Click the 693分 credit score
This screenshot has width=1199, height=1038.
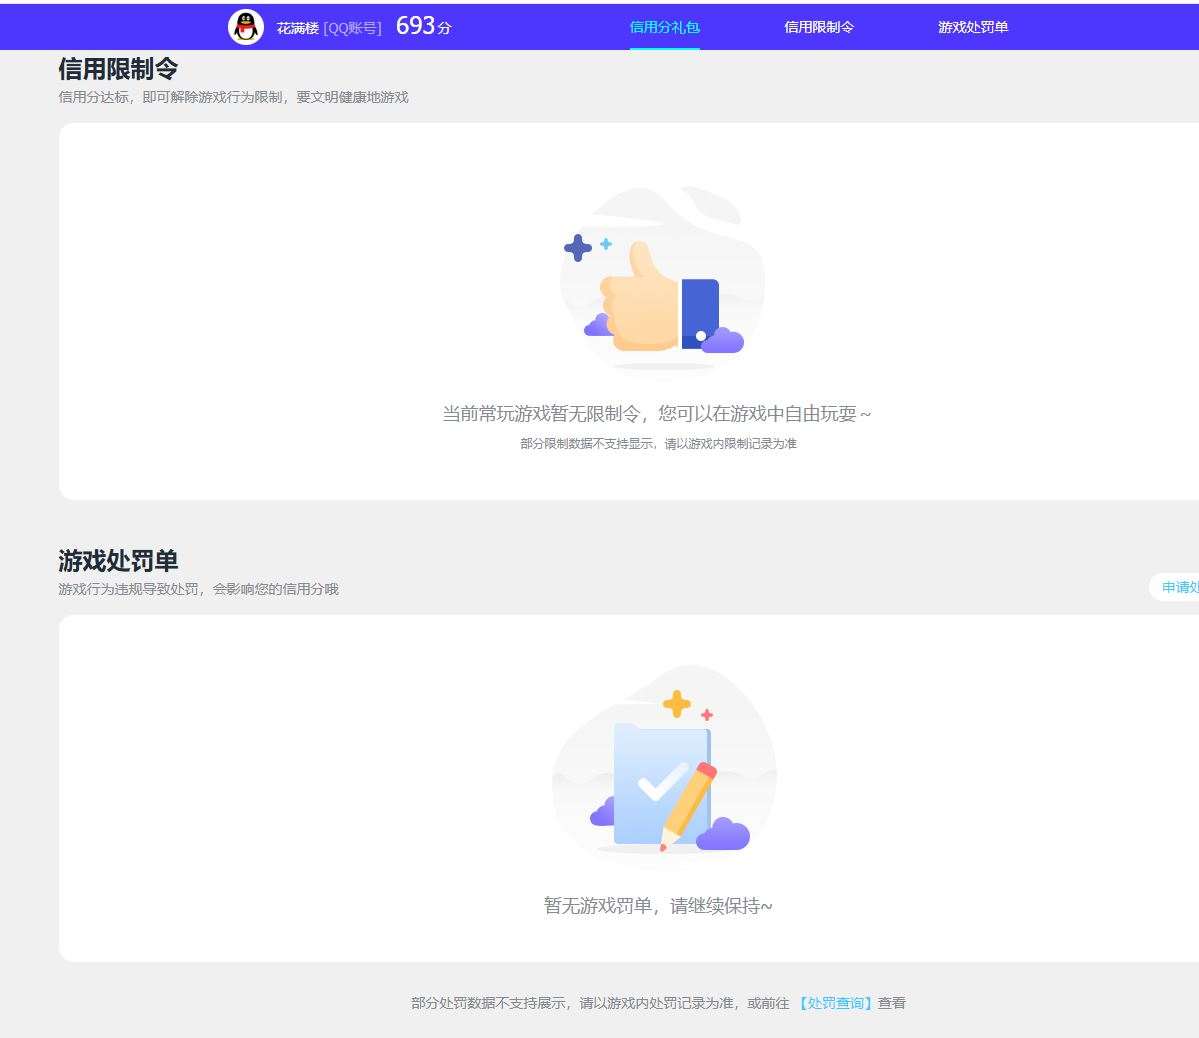coord(424,27)
